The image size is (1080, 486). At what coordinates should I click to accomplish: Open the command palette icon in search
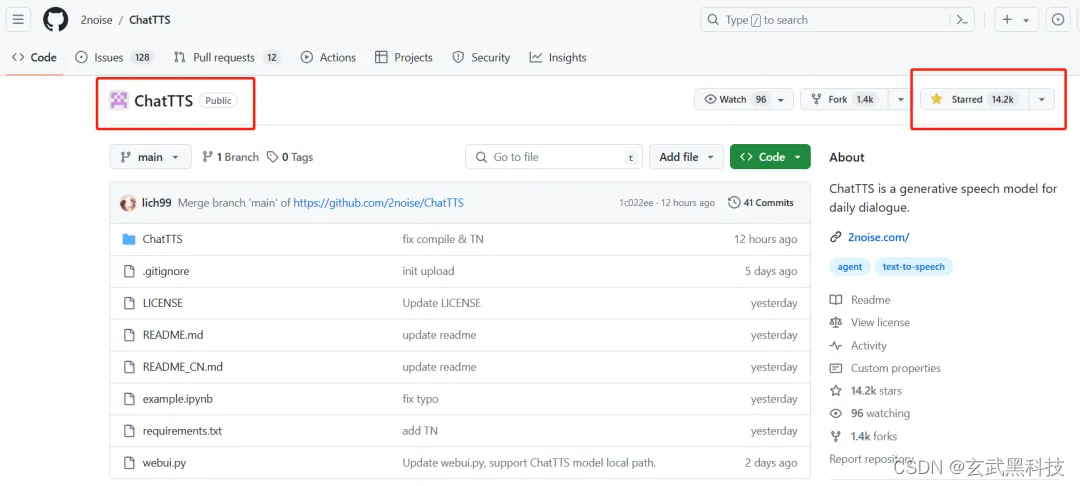click(962, 21)
